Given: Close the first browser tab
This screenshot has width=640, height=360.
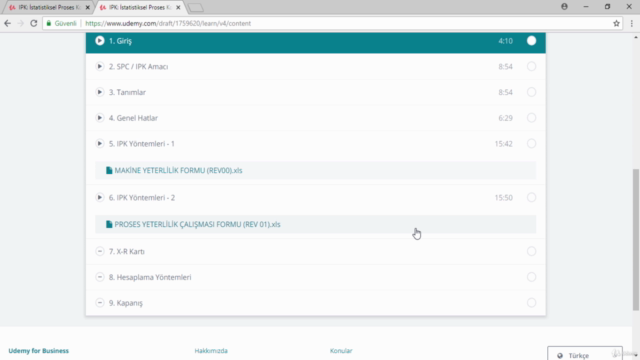Looking at the screenshot, I should (x=87, y=7).
